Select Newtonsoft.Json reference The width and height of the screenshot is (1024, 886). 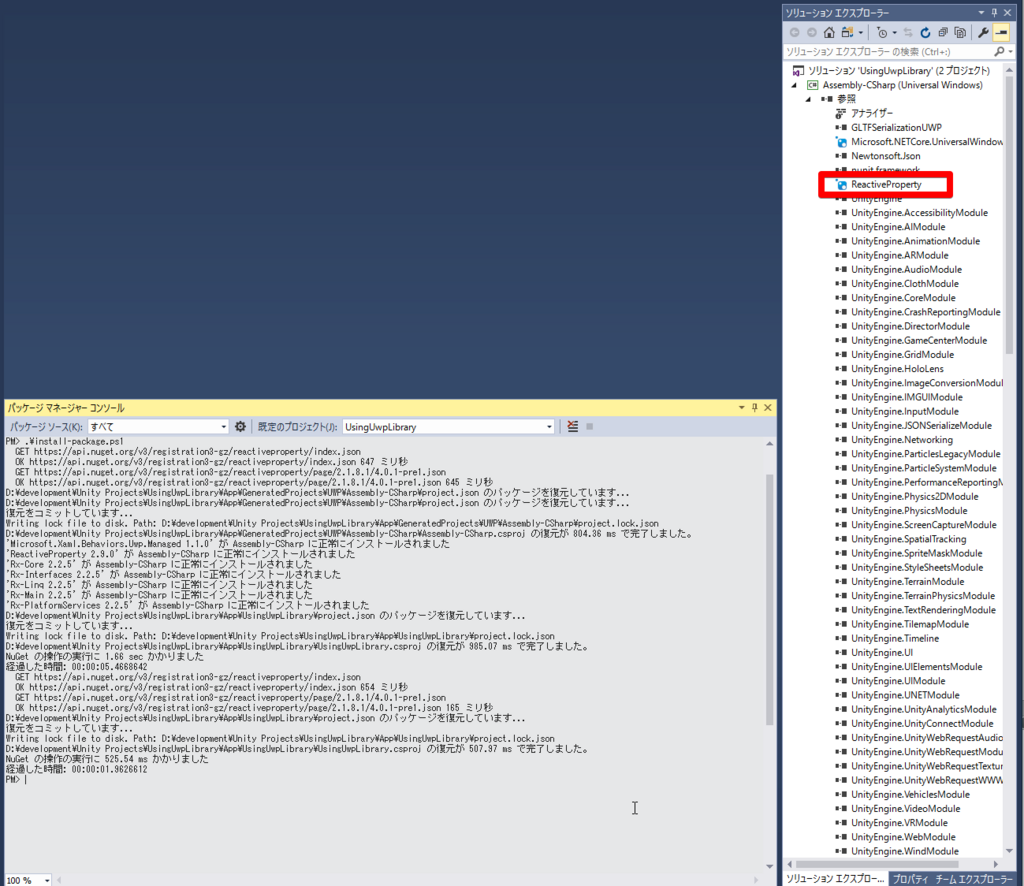click(886, 156)
